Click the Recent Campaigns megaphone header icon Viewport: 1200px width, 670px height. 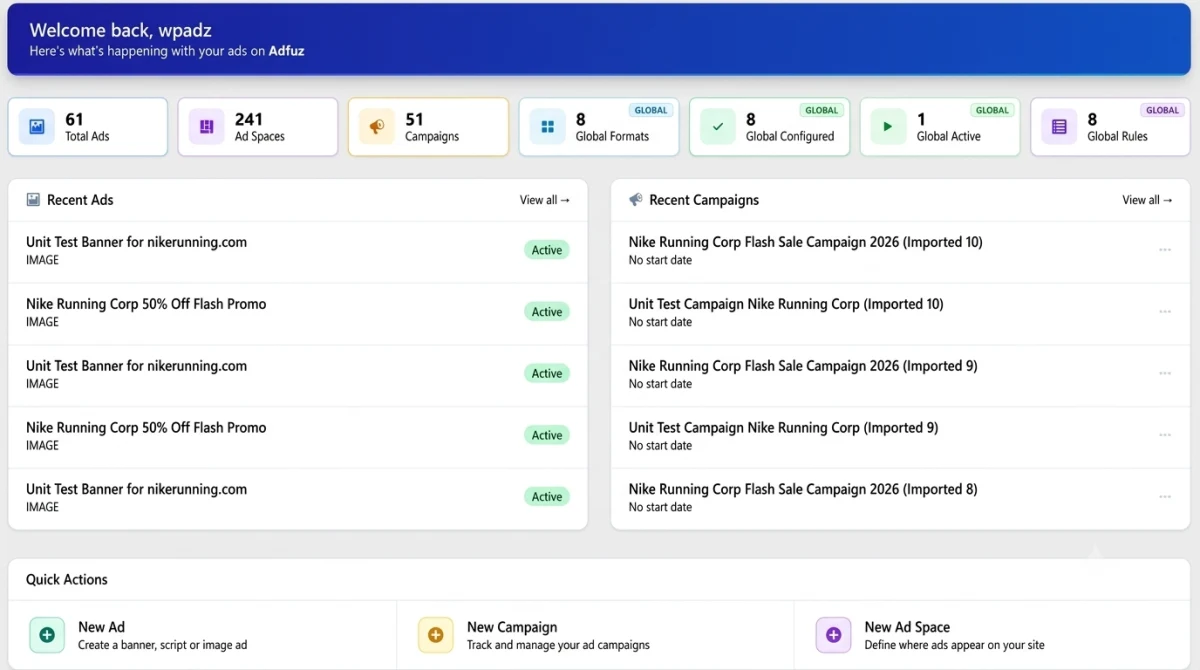tap(635, 200)
